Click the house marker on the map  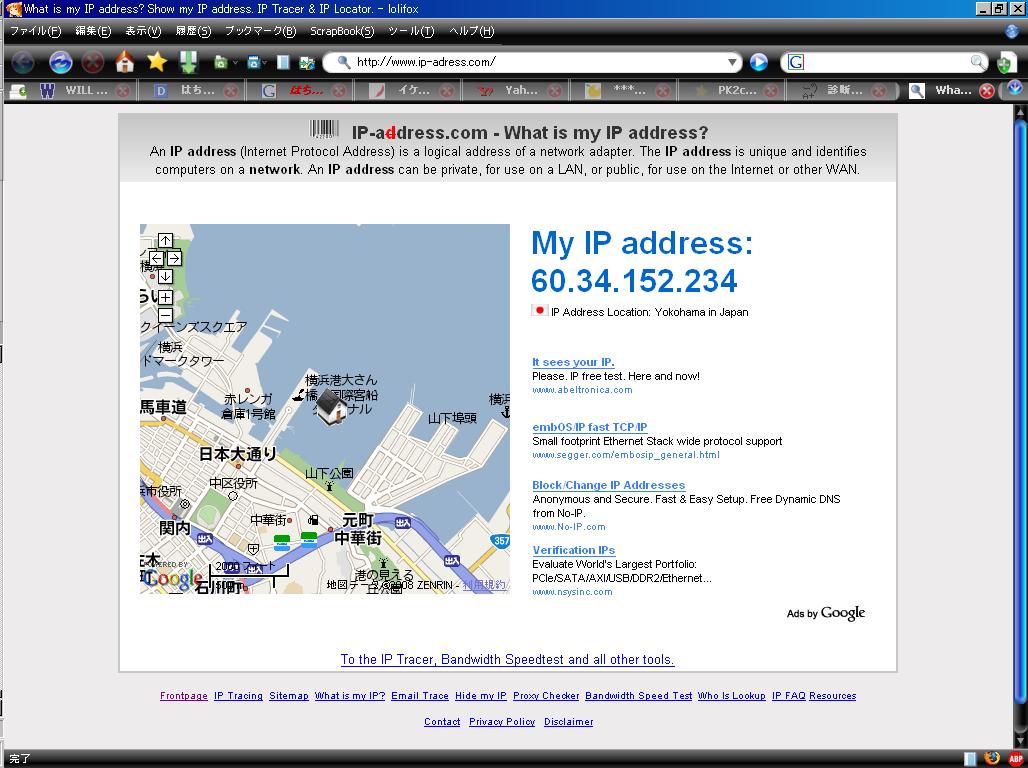tap(330, 407)
